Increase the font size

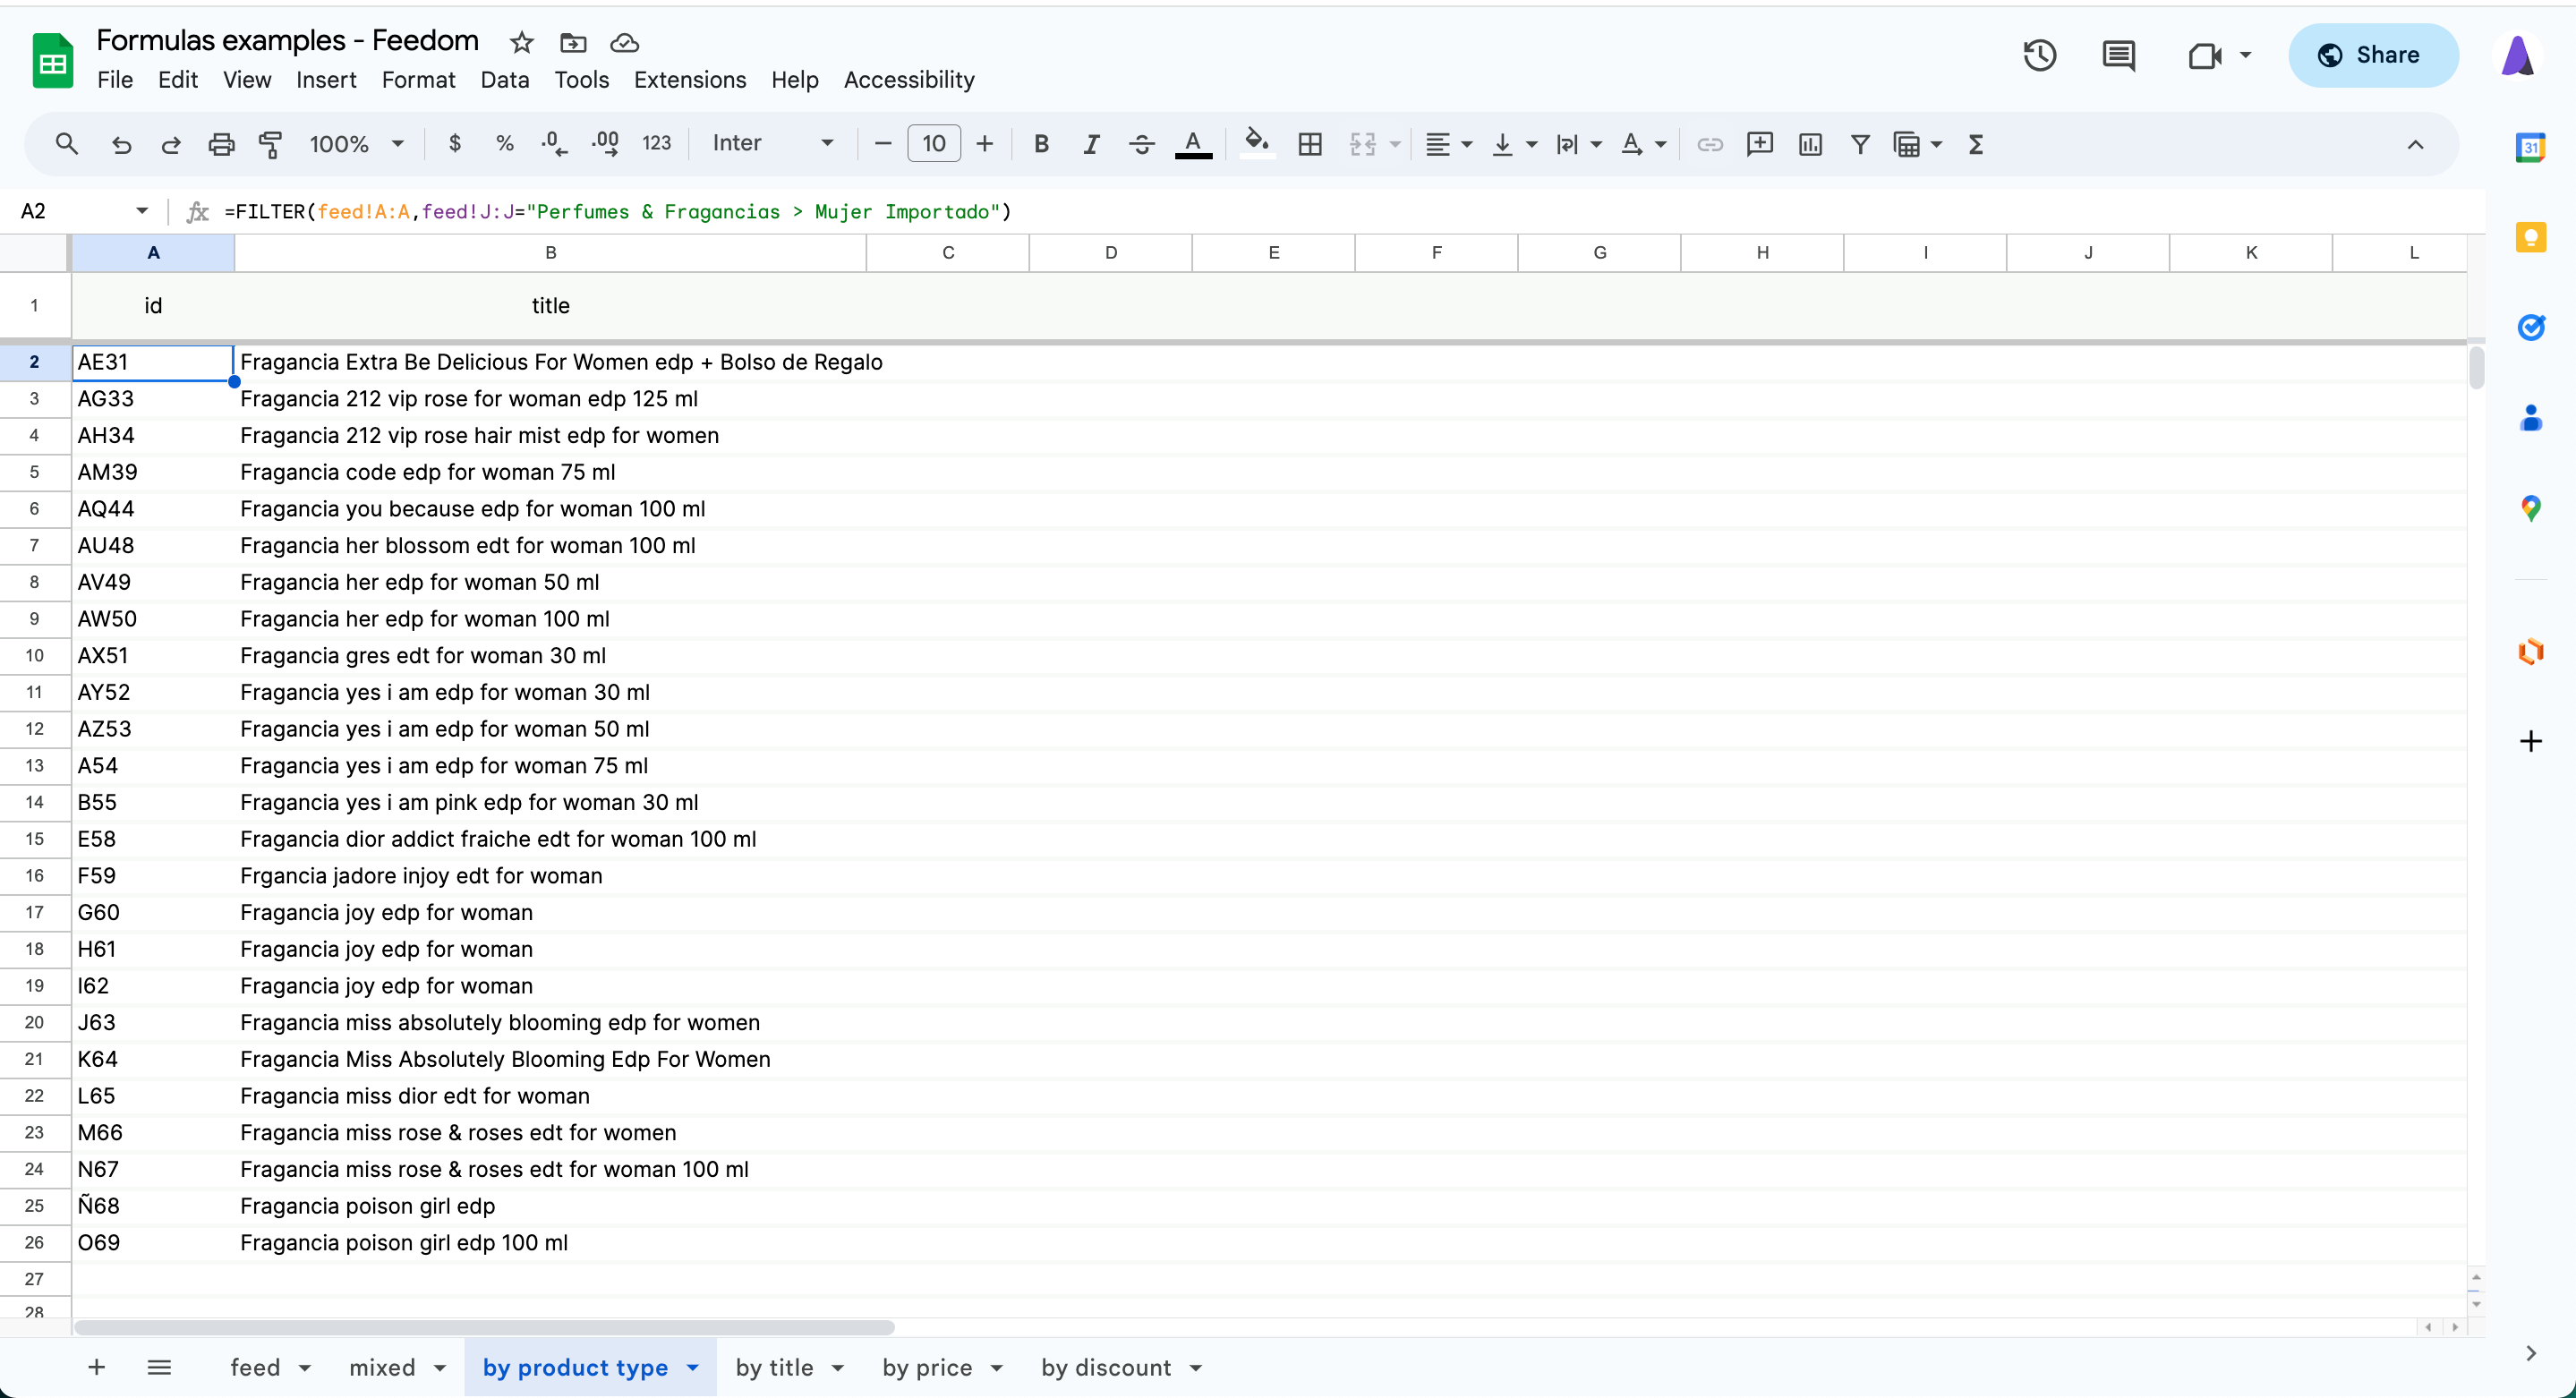985,144
